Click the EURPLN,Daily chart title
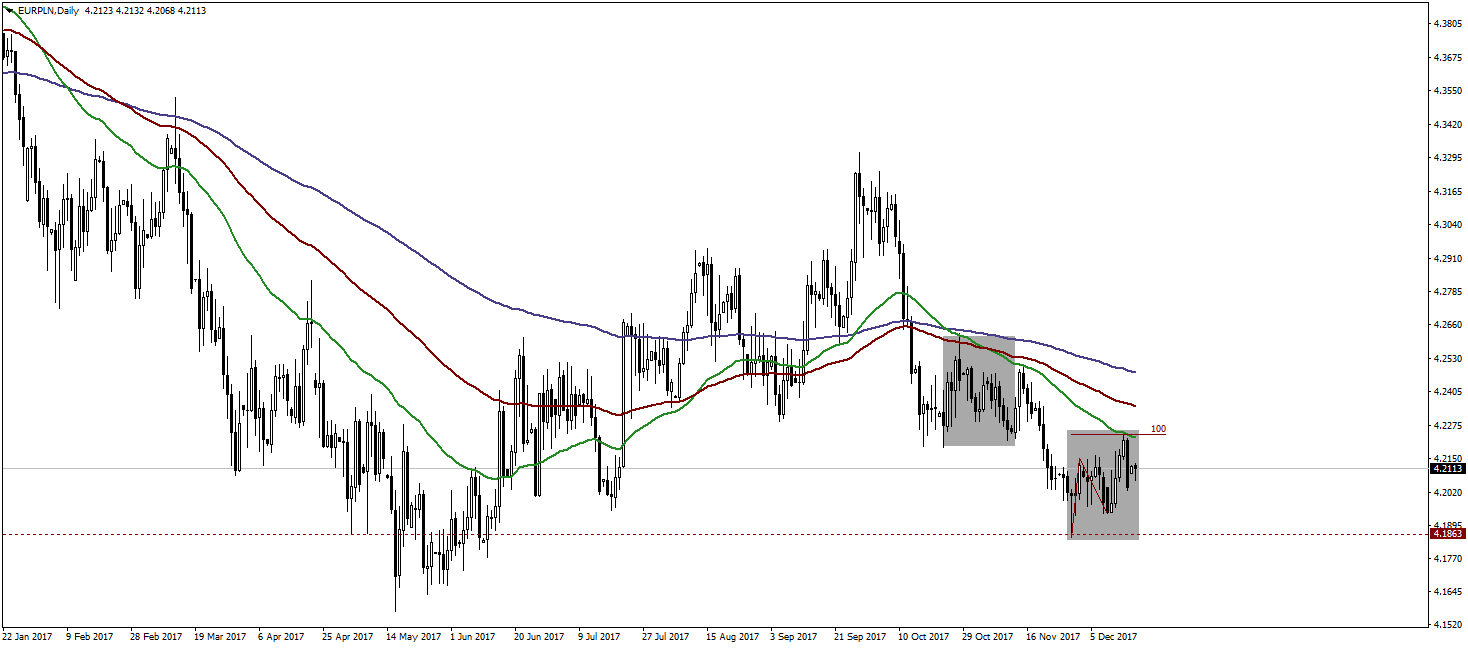Screen dimensions: 1468x648 [x=48, y=11]
